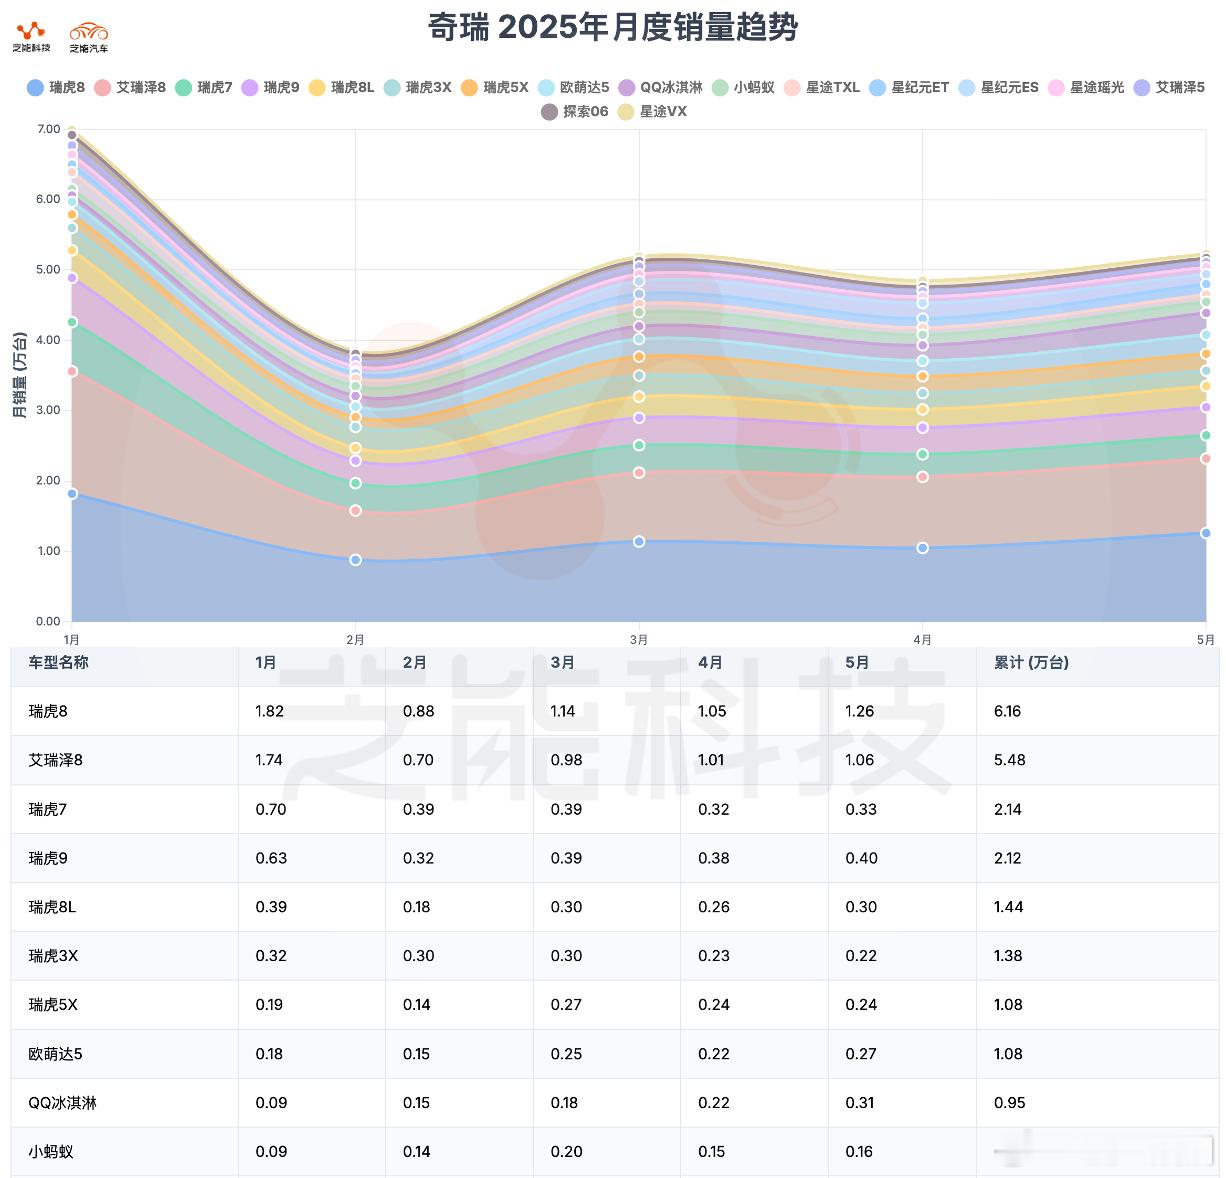Select the 艾瑞泽8 table row name
Screen dimensions: 1226x1178
pyautogui.click(x=56, y=761)
